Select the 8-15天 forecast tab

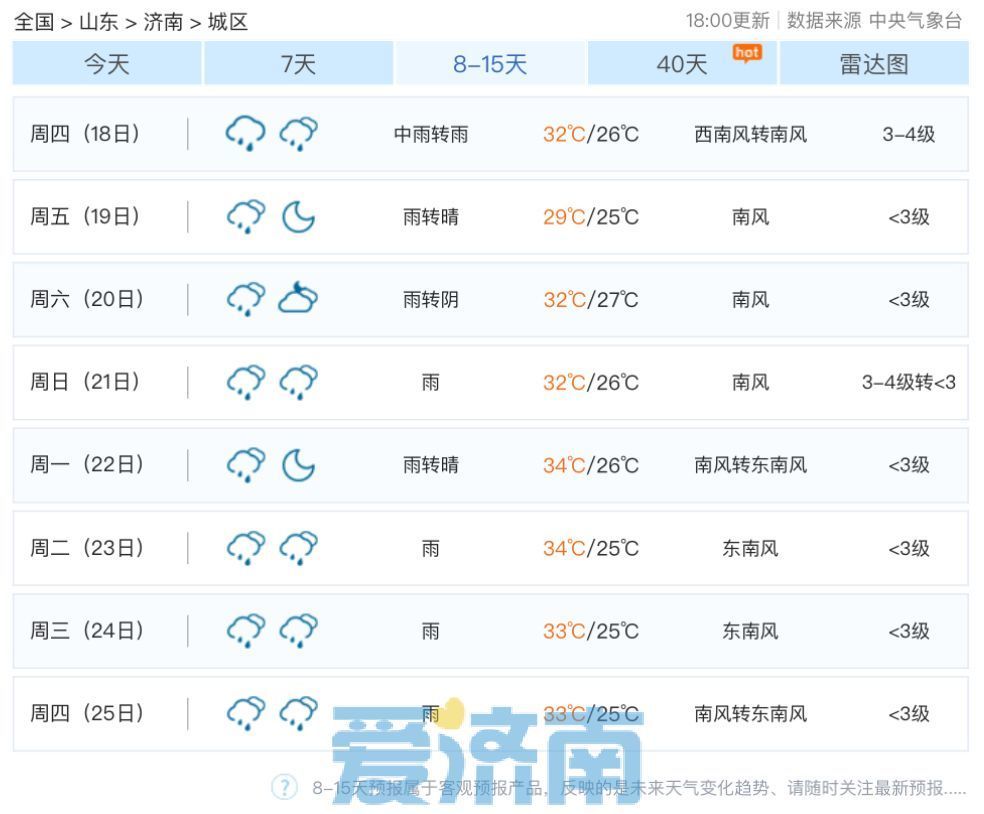[489, 63]
